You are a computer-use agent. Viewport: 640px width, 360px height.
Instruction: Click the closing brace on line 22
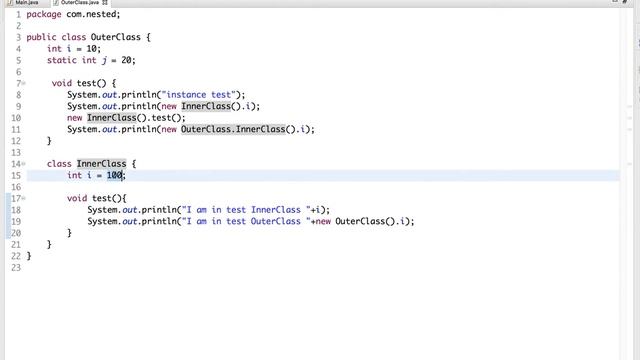coord(29,256)
